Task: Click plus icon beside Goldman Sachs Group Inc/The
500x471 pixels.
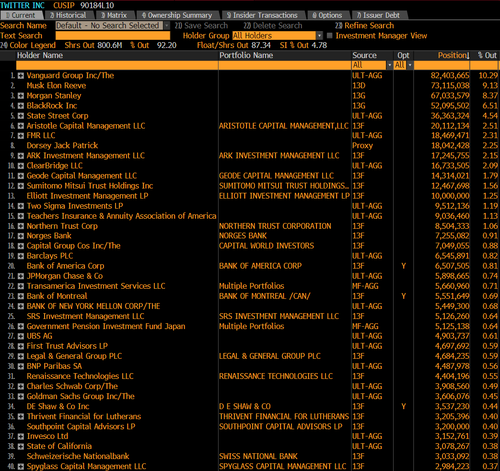Action: pos(21,397)
